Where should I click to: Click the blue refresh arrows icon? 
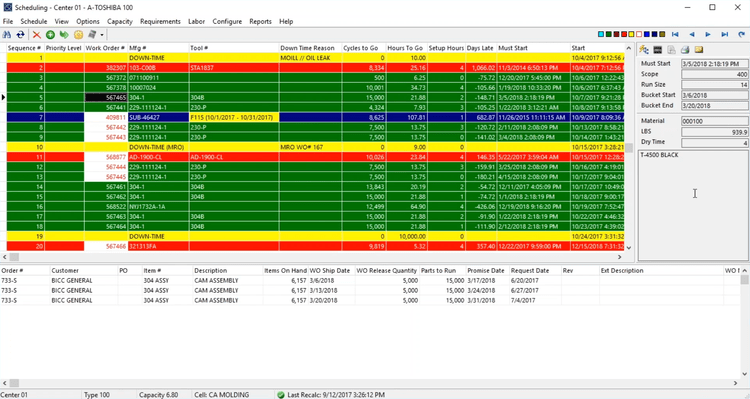[21, 34]
